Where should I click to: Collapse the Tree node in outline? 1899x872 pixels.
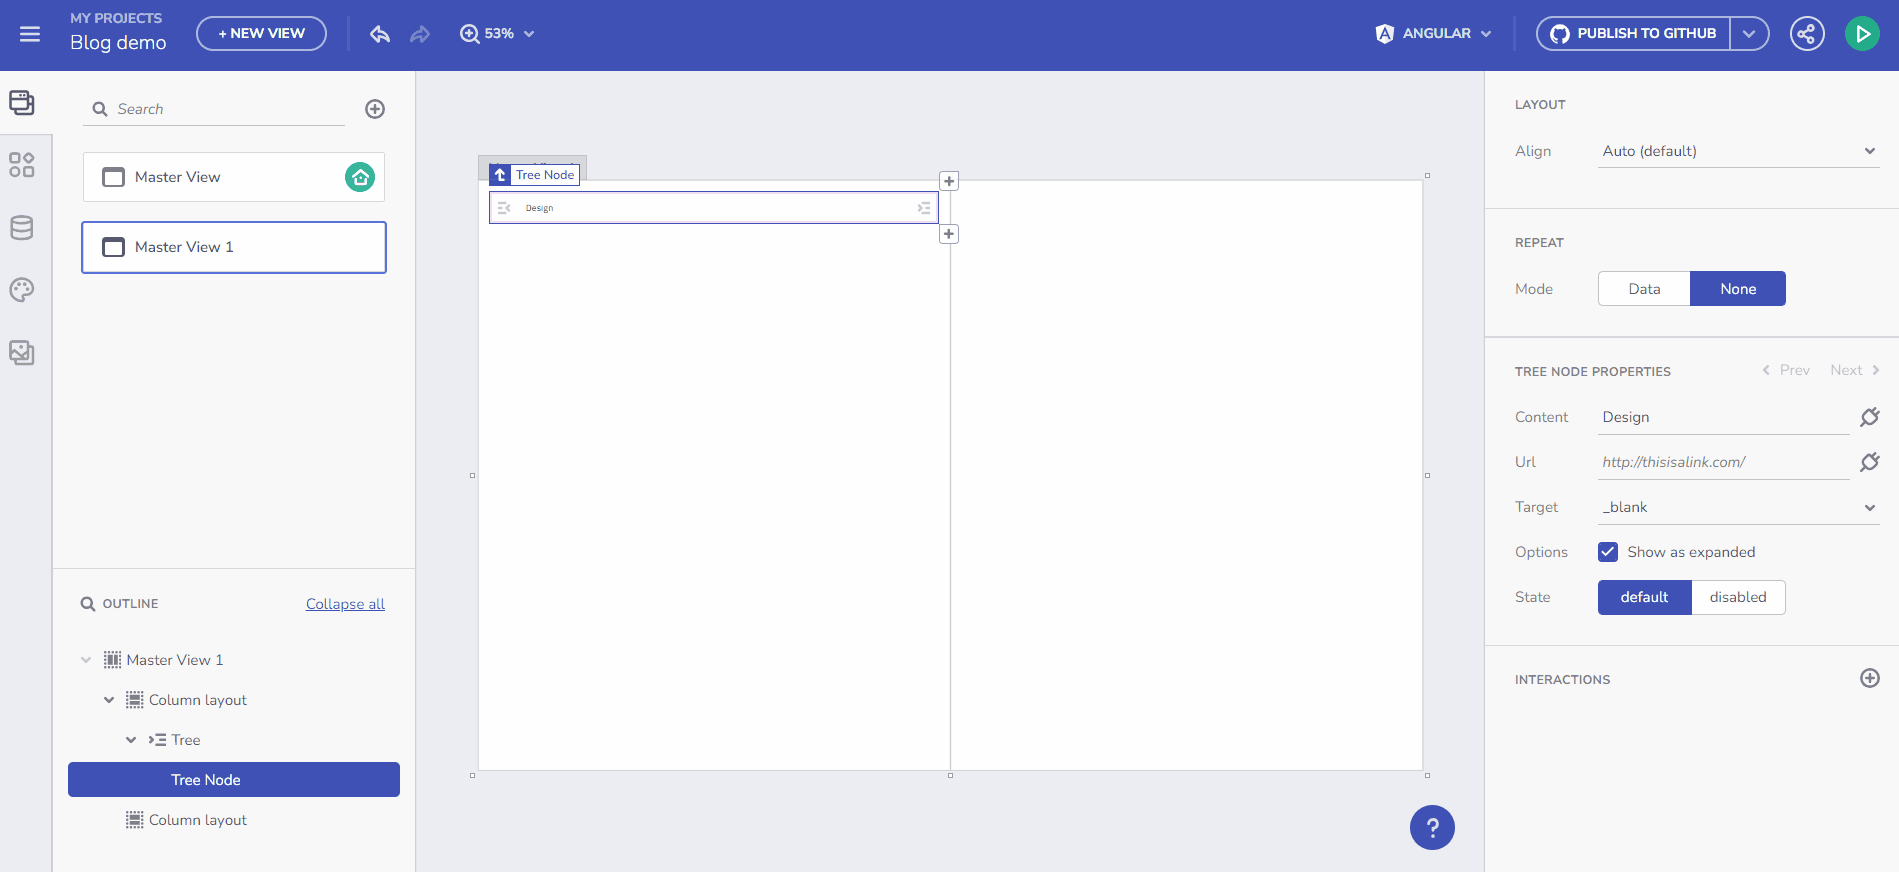tap(131, 740)
